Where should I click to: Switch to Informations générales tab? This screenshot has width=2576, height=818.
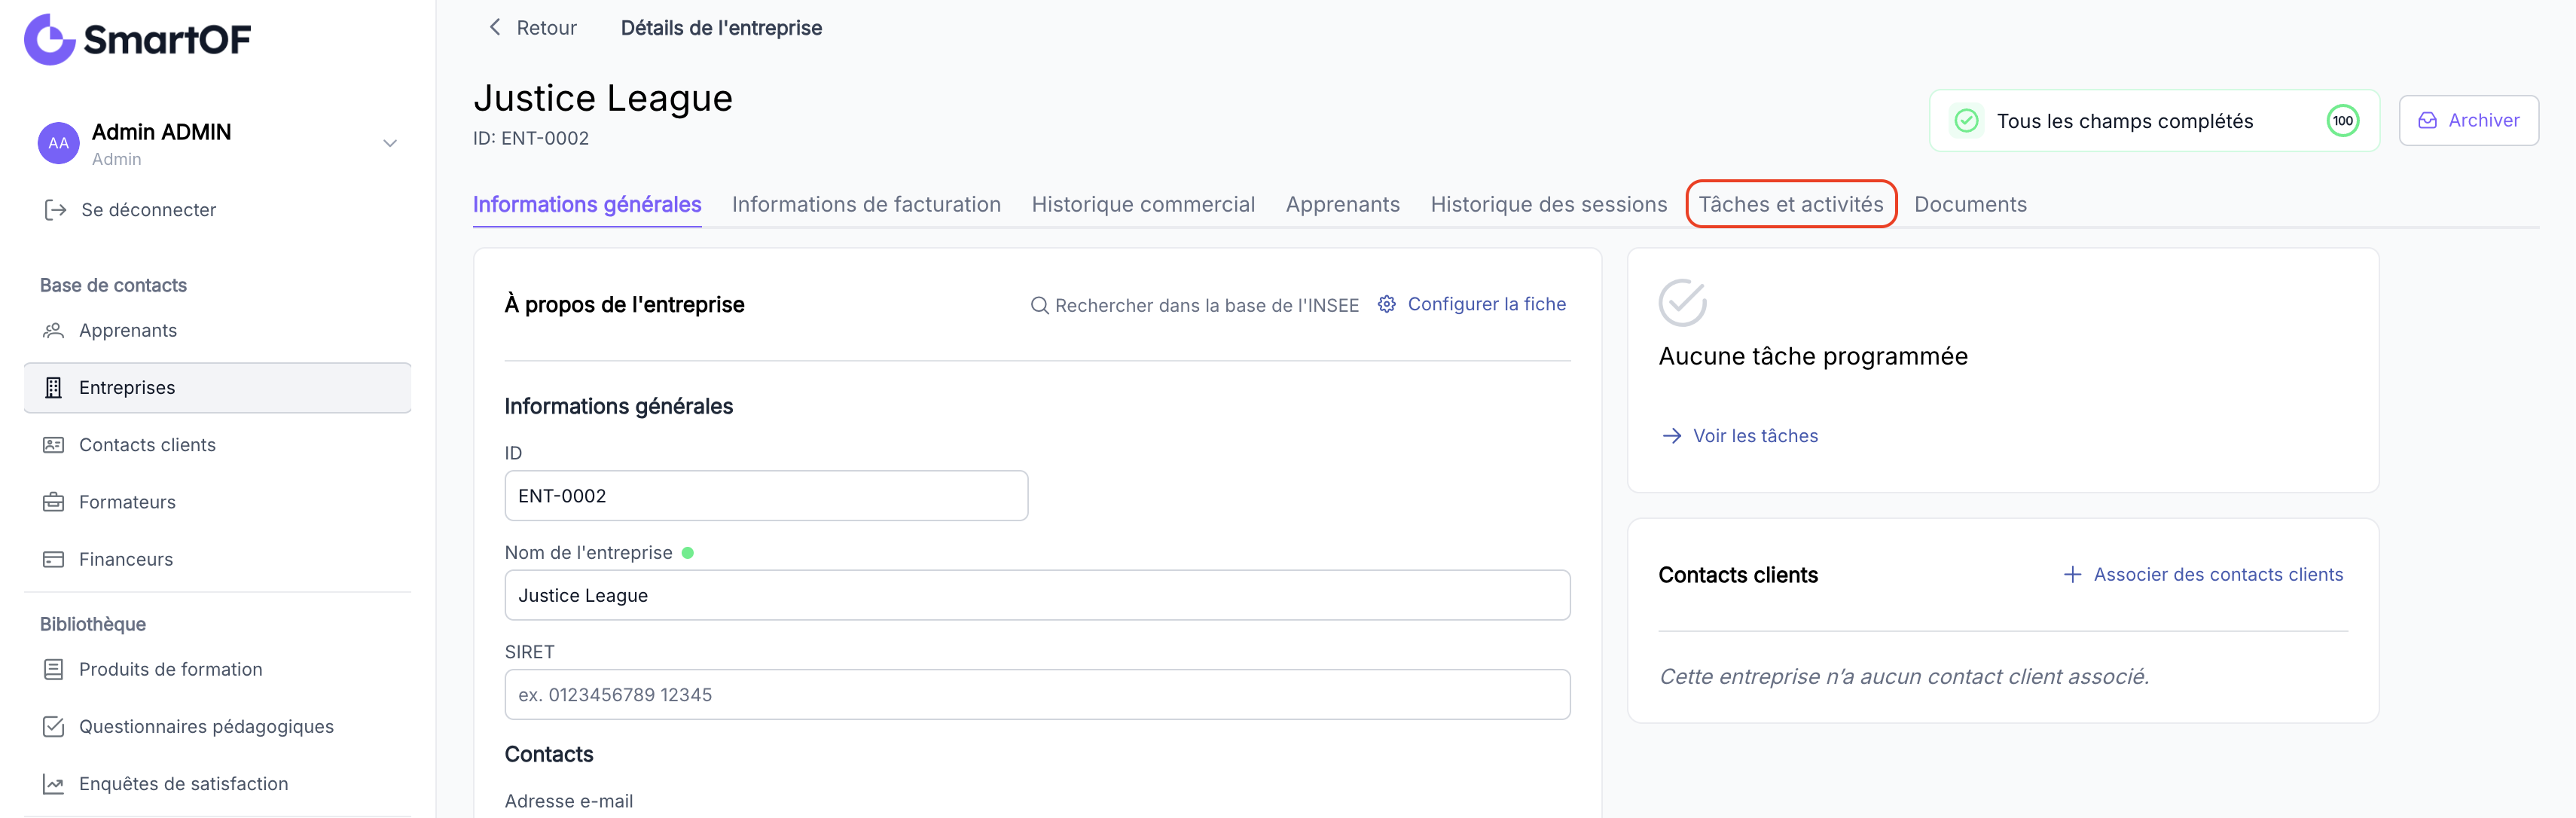click(587, 205)
